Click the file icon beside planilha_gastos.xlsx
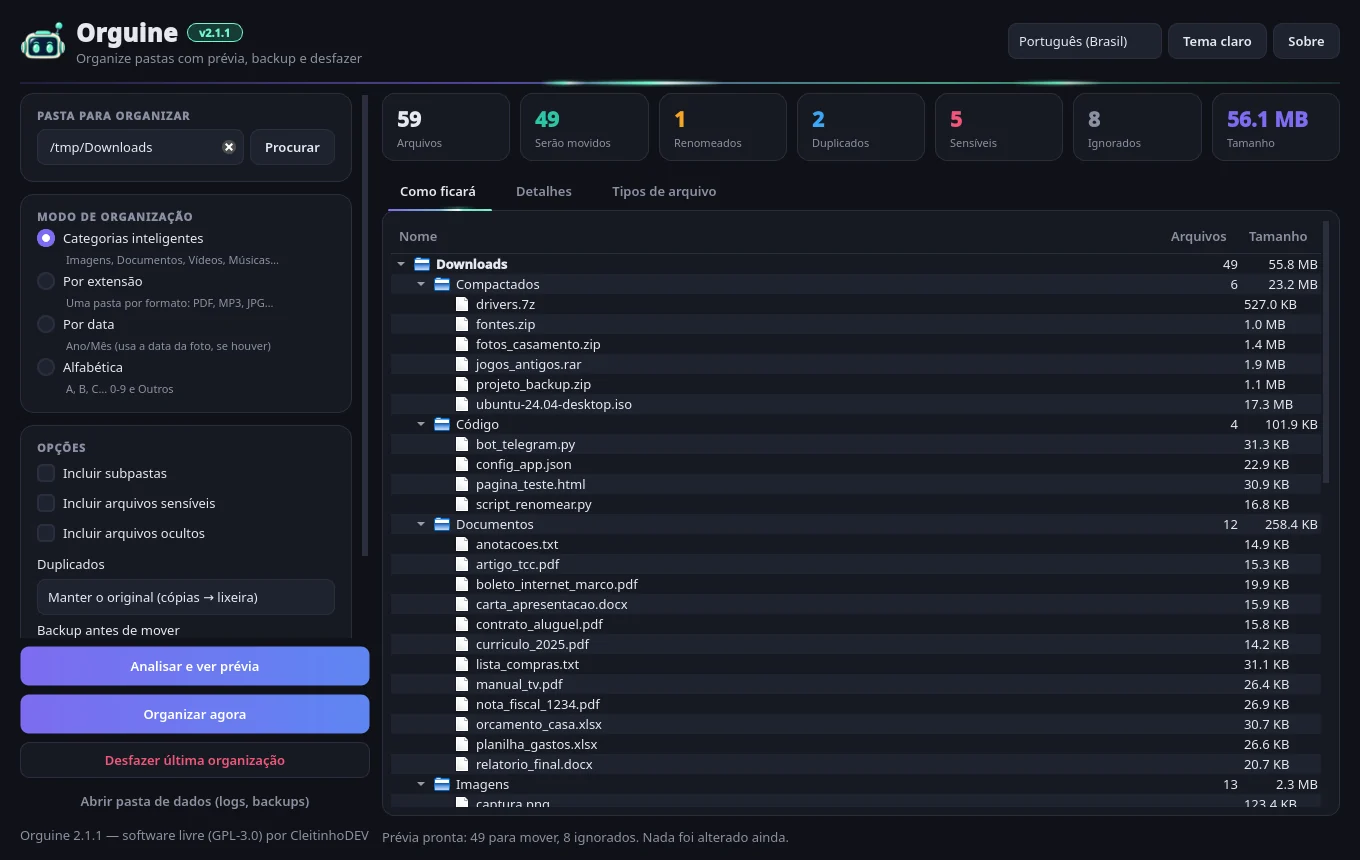 coord(462,744)
